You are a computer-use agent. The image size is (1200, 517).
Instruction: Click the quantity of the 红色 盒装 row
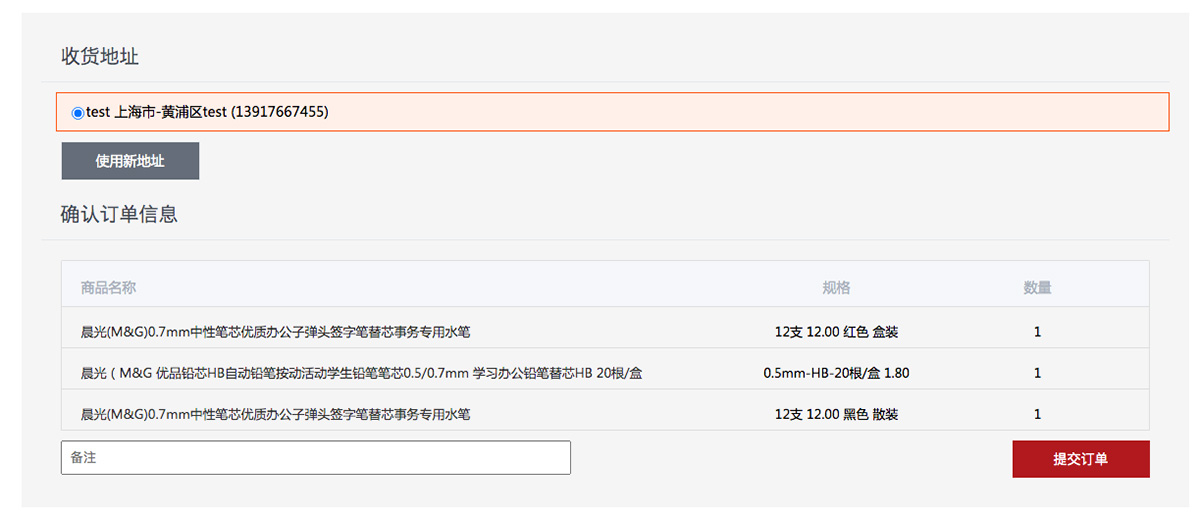click(x=1037, y=332)
